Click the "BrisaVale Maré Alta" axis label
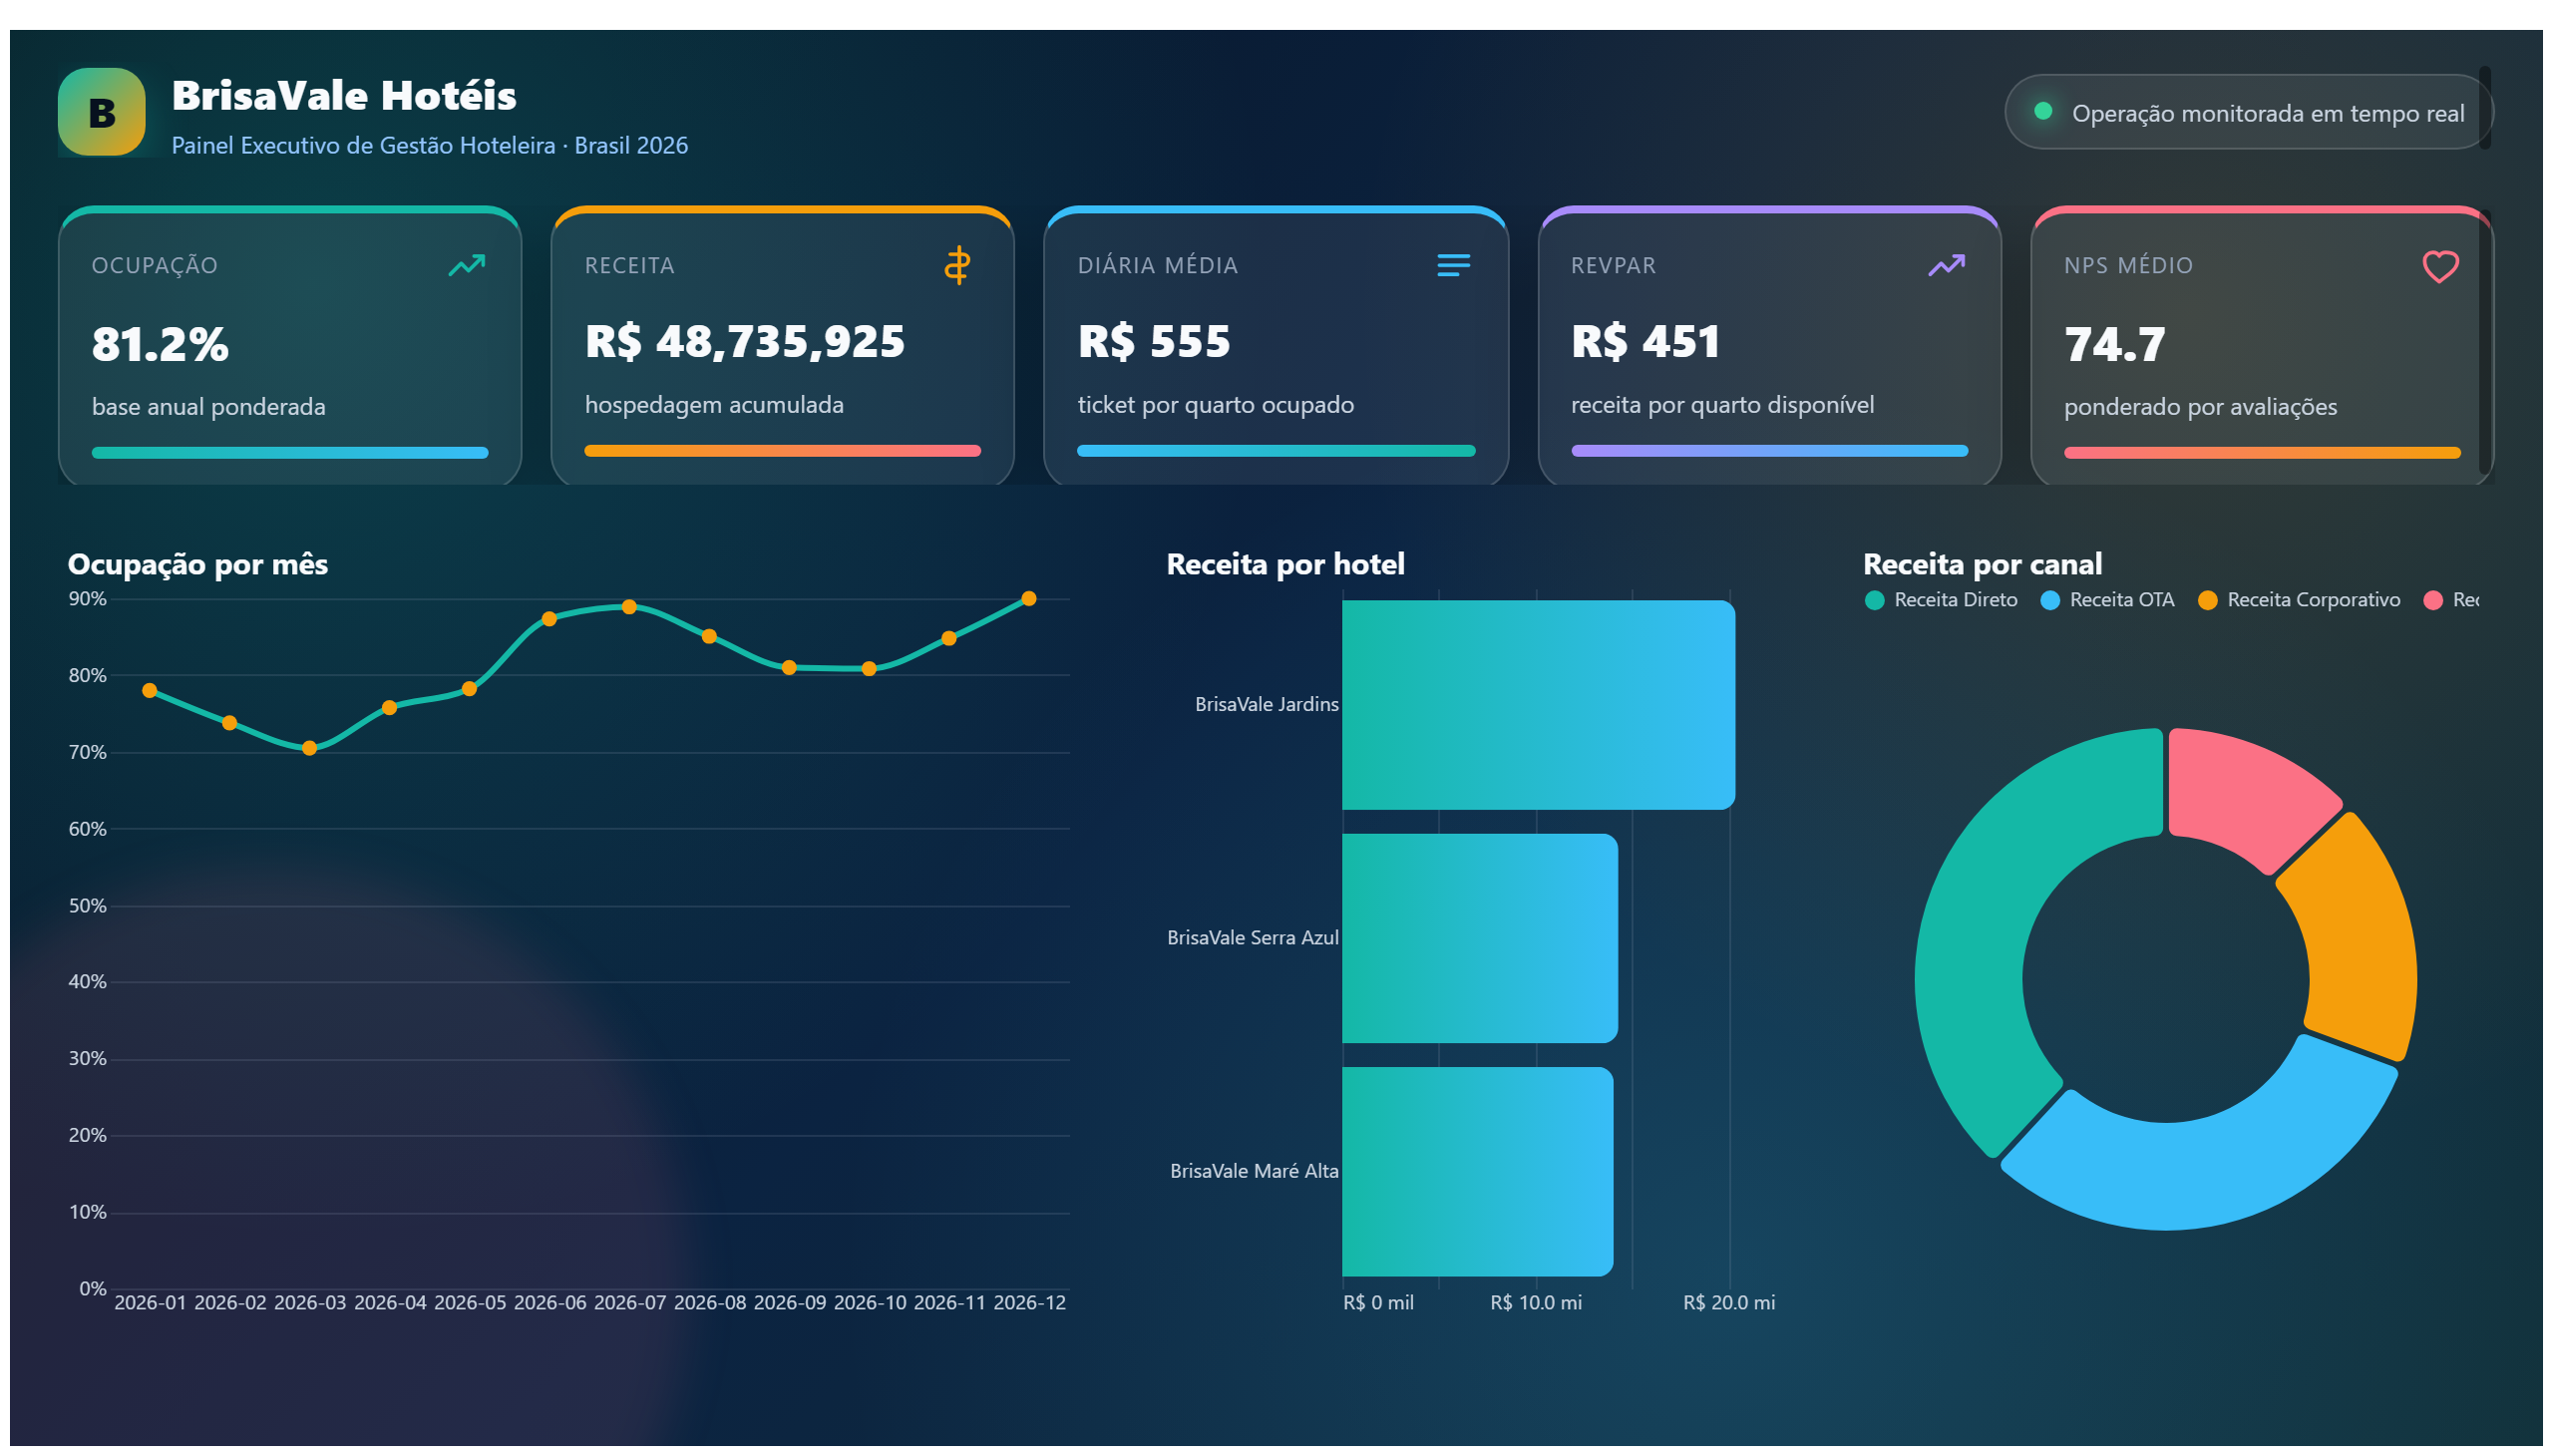 point(1254,1172)
